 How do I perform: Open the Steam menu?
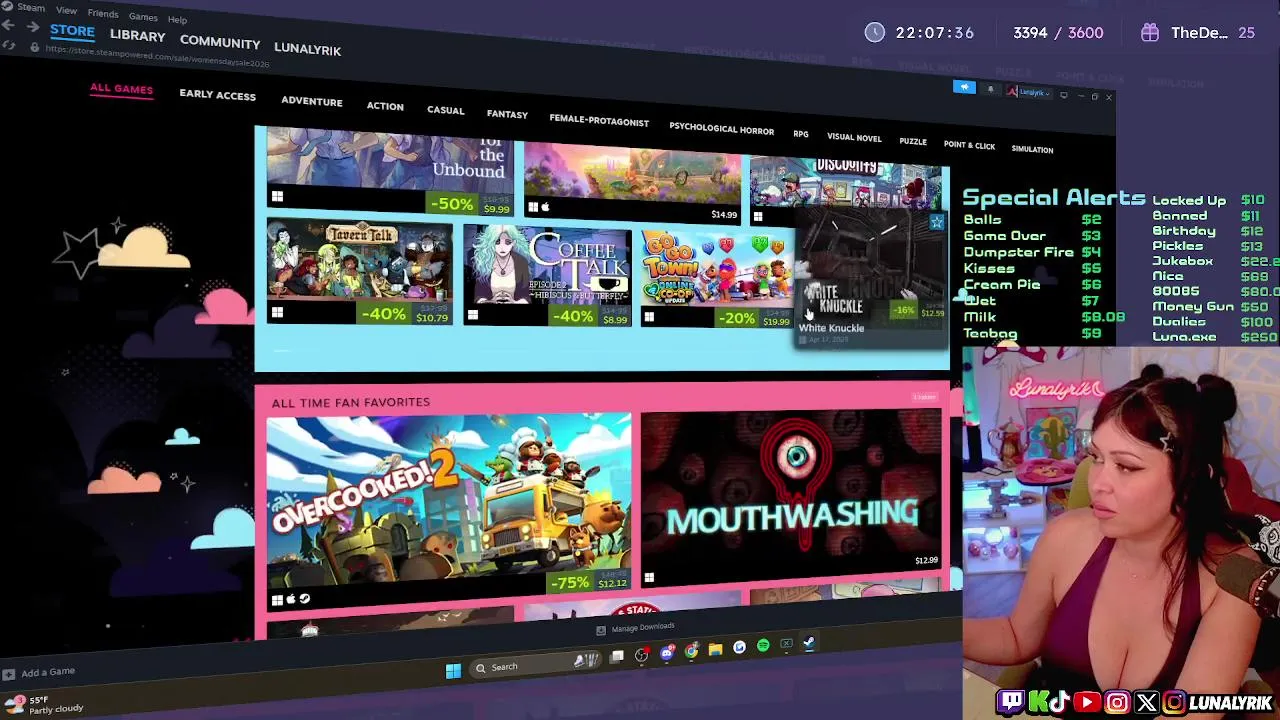click(x=30, y=7)
